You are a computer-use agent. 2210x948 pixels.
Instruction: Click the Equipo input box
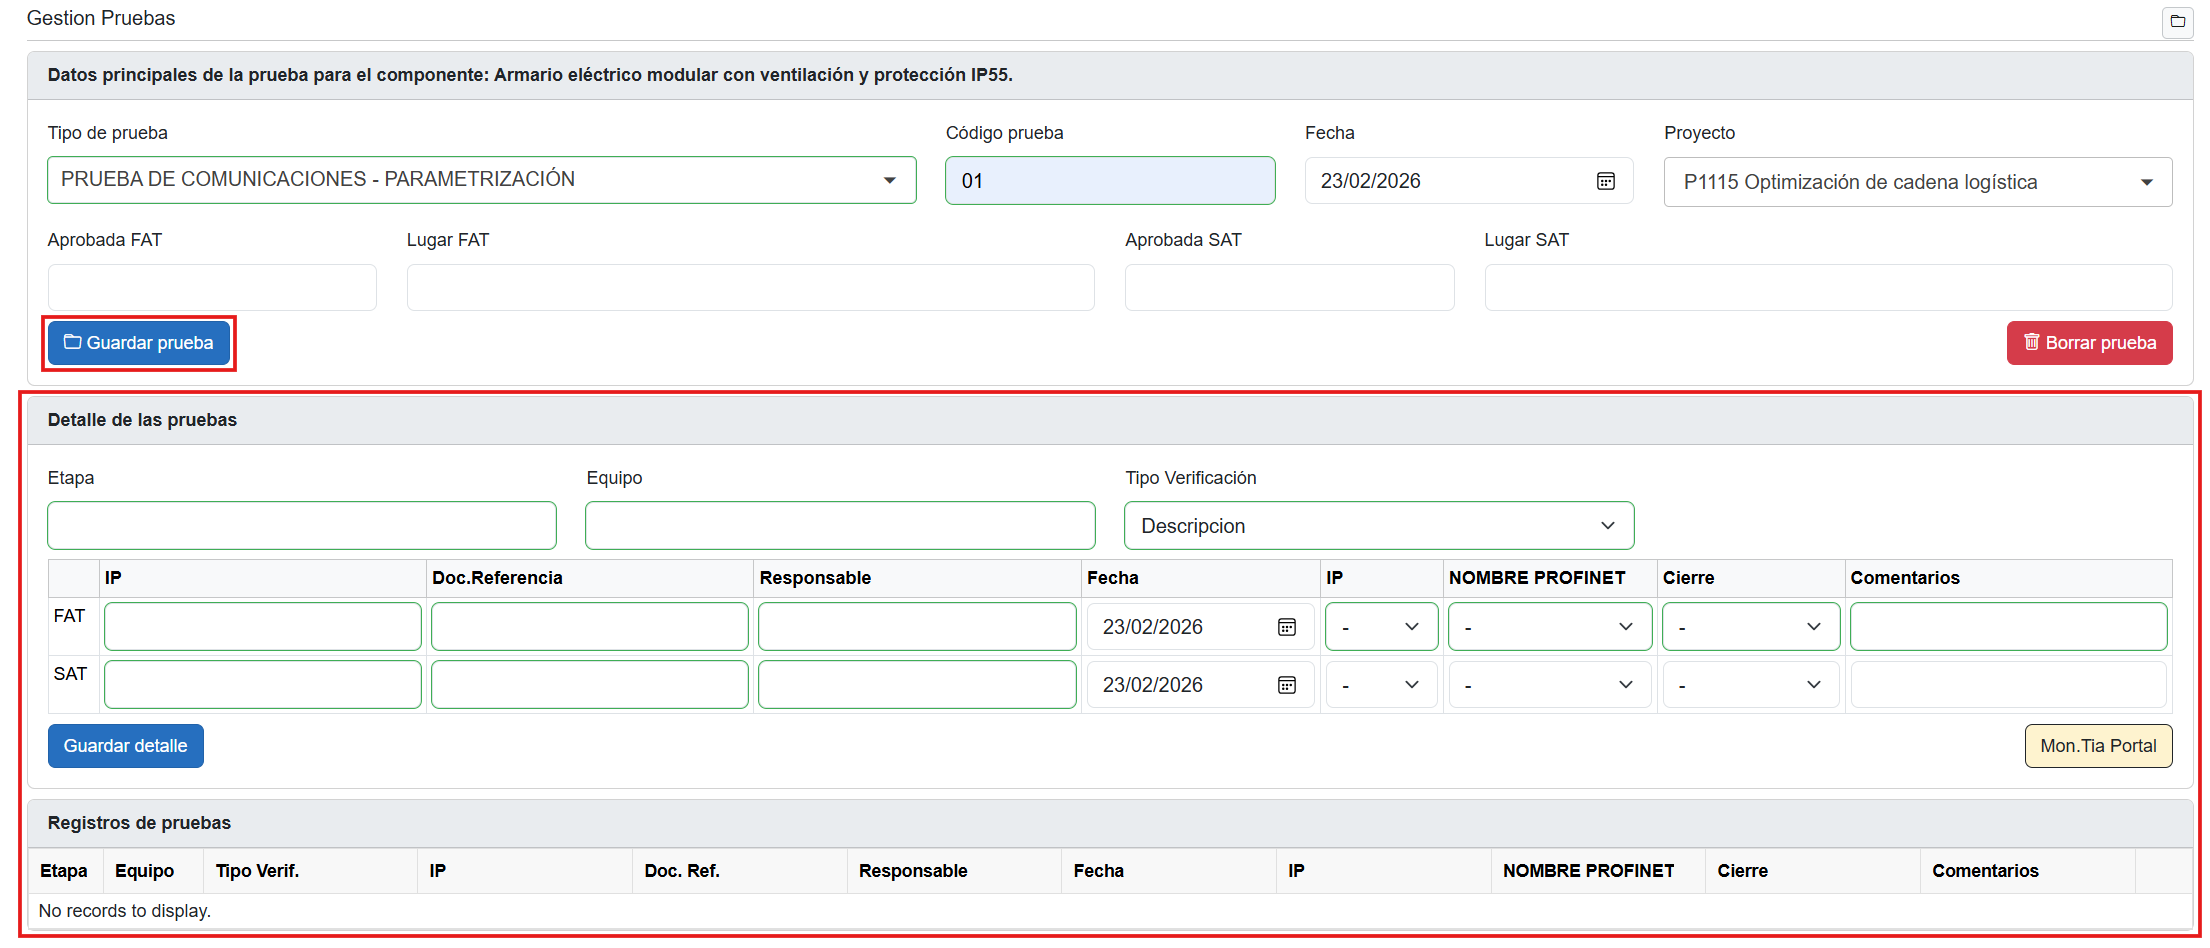coord(839,526)
